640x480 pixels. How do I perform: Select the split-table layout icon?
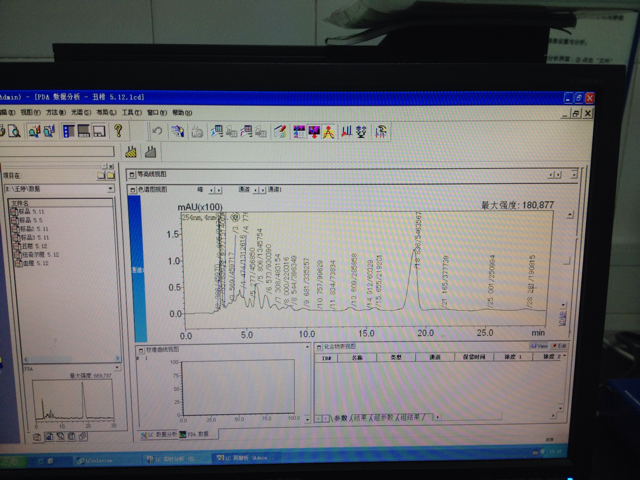click(x=84, y=131)
